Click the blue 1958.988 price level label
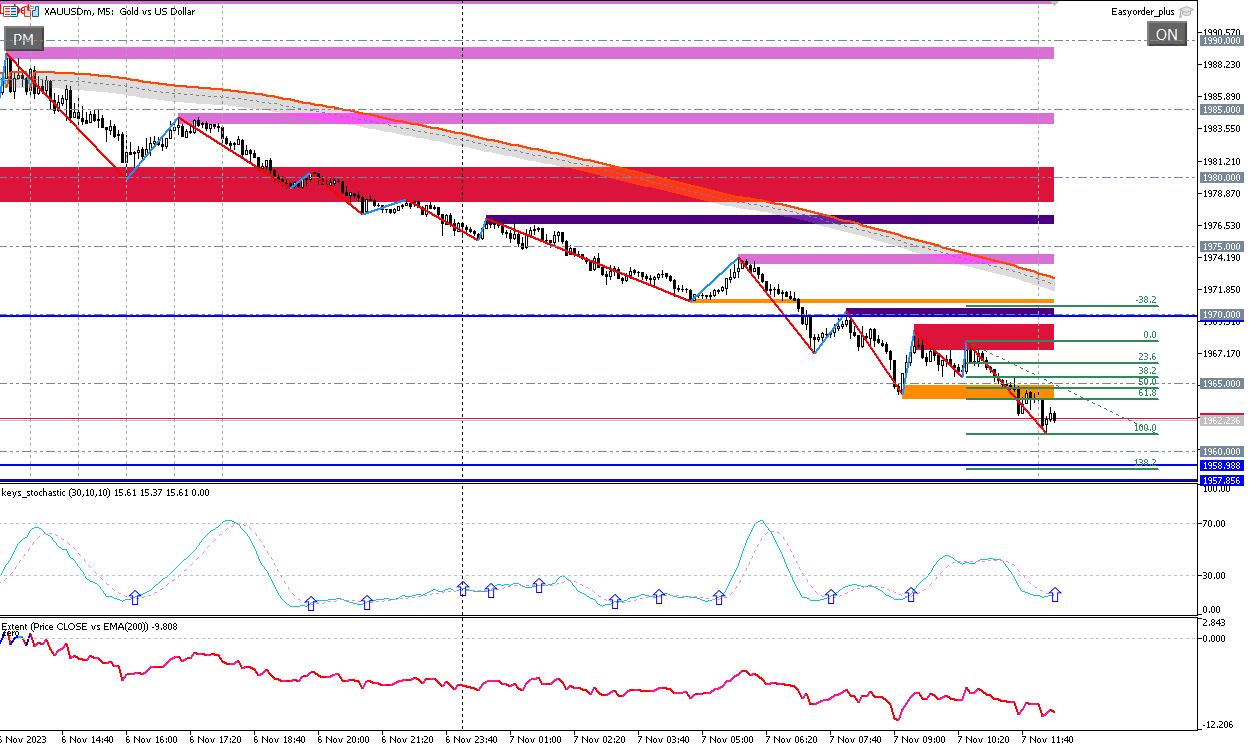 [1221, 466]
